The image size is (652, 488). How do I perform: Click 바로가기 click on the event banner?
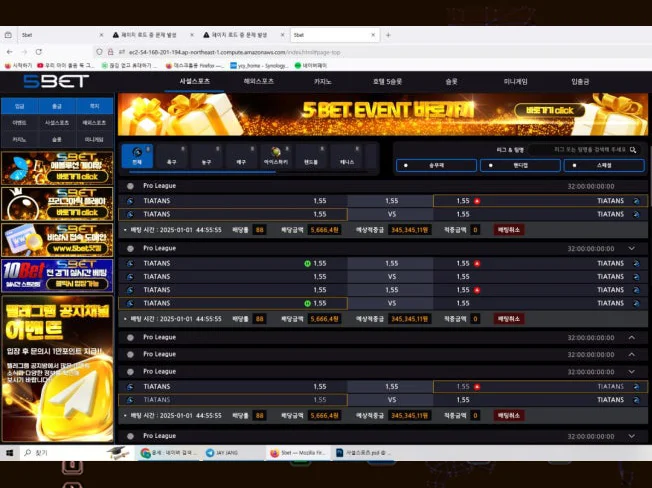tap(549, 111)
